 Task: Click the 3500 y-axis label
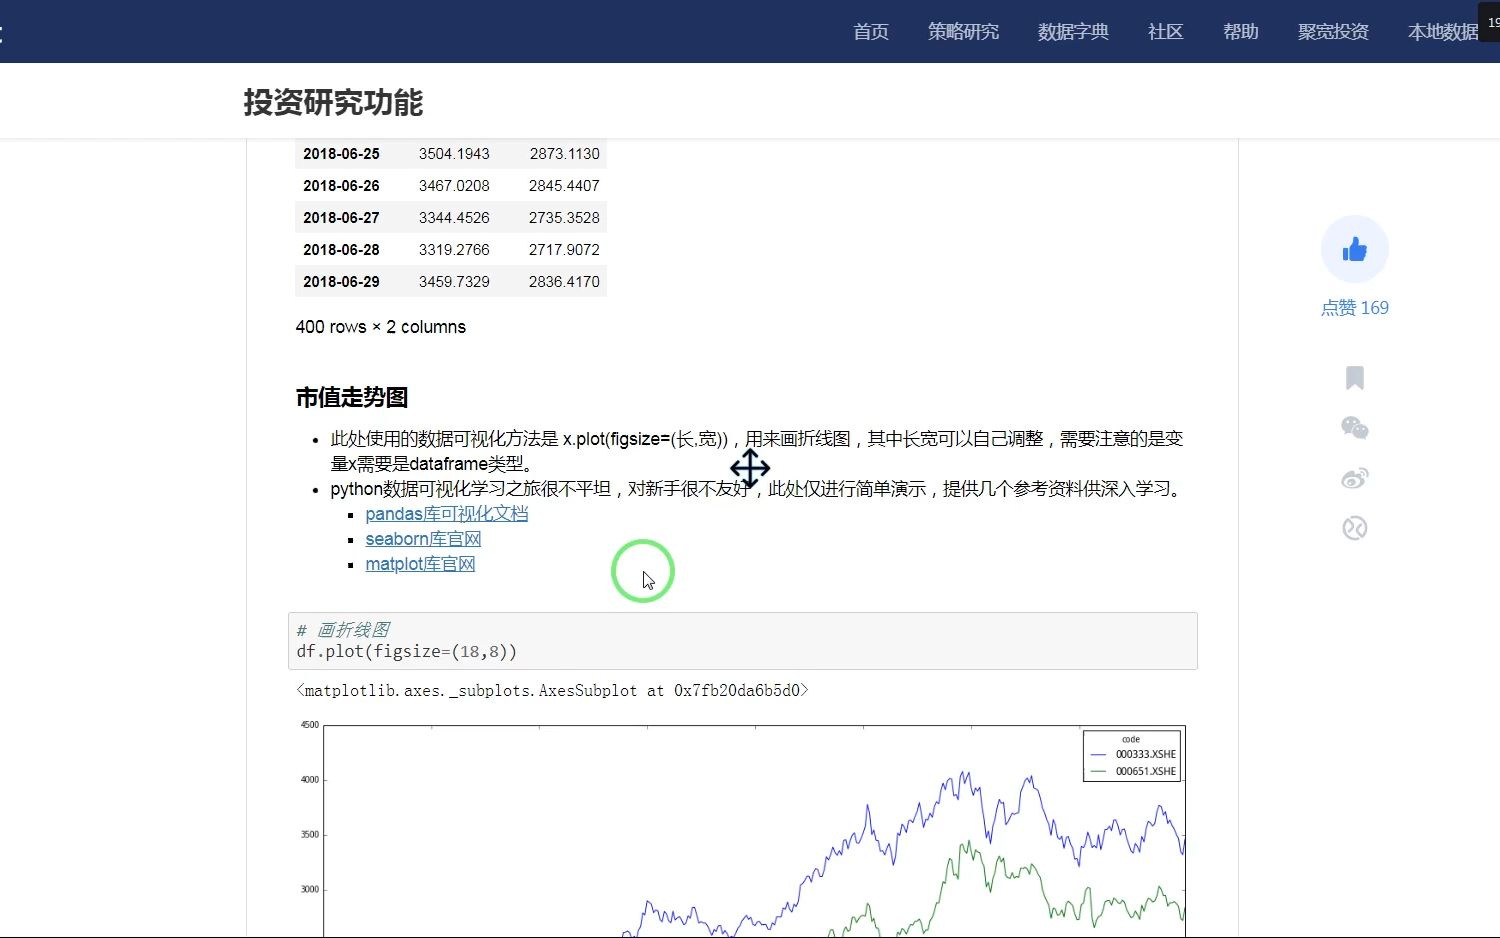coord(310,834)
